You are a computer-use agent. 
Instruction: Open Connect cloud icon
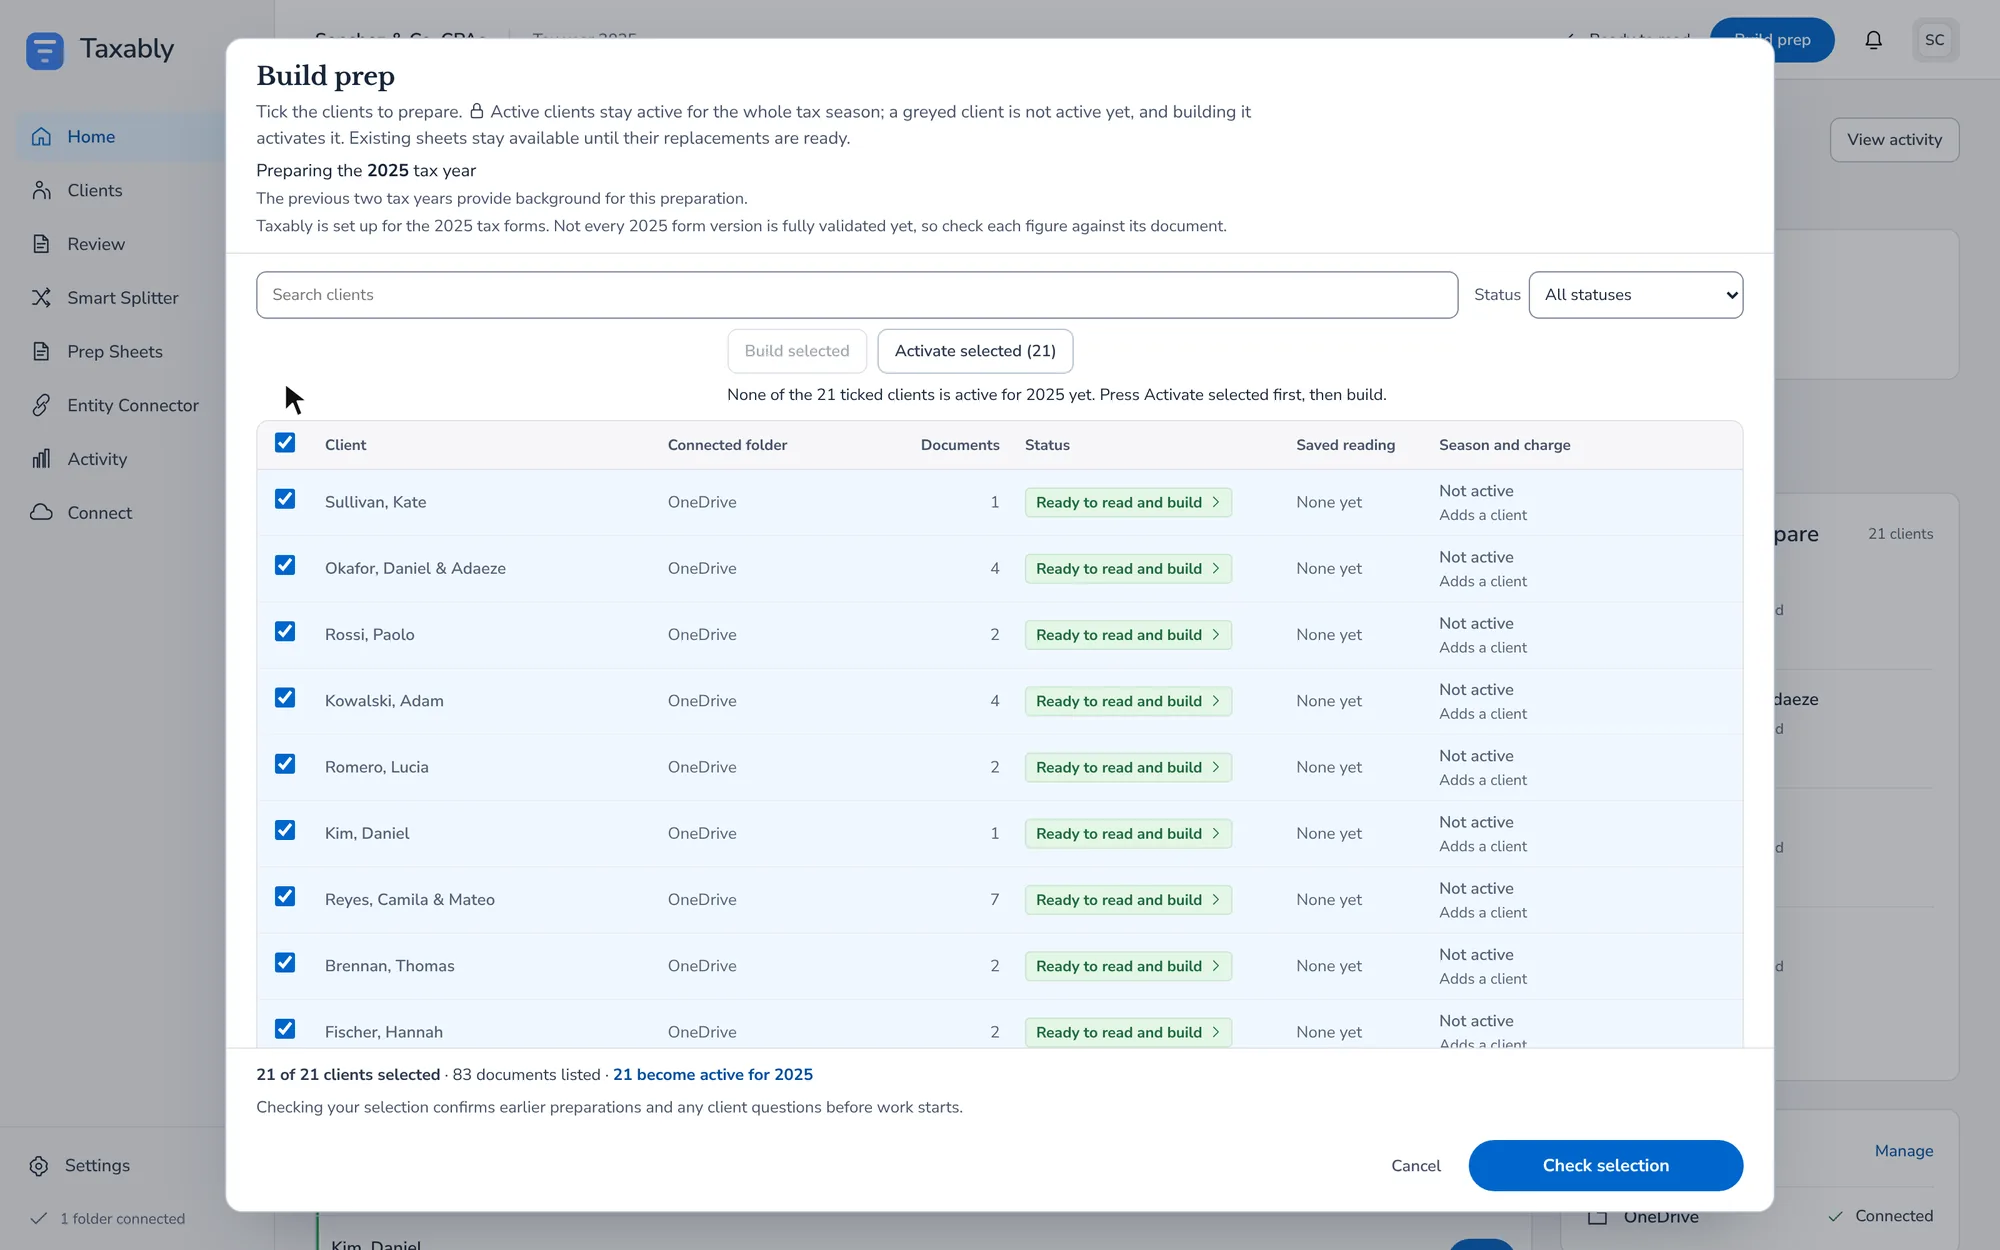pos(41,513)
